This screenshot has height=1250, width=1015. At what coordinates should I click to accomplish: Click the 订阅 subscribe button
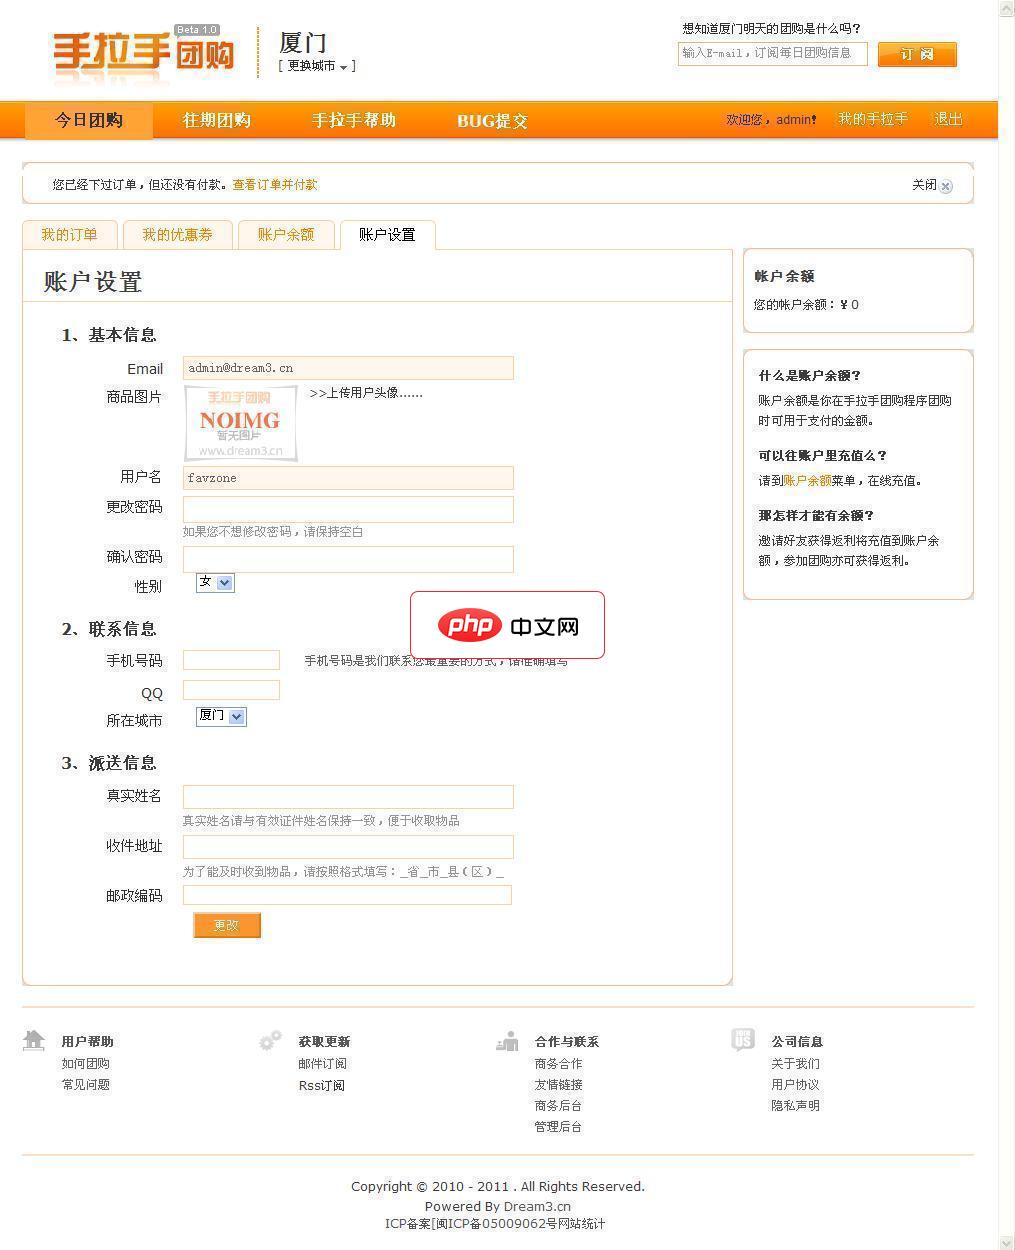916,55
